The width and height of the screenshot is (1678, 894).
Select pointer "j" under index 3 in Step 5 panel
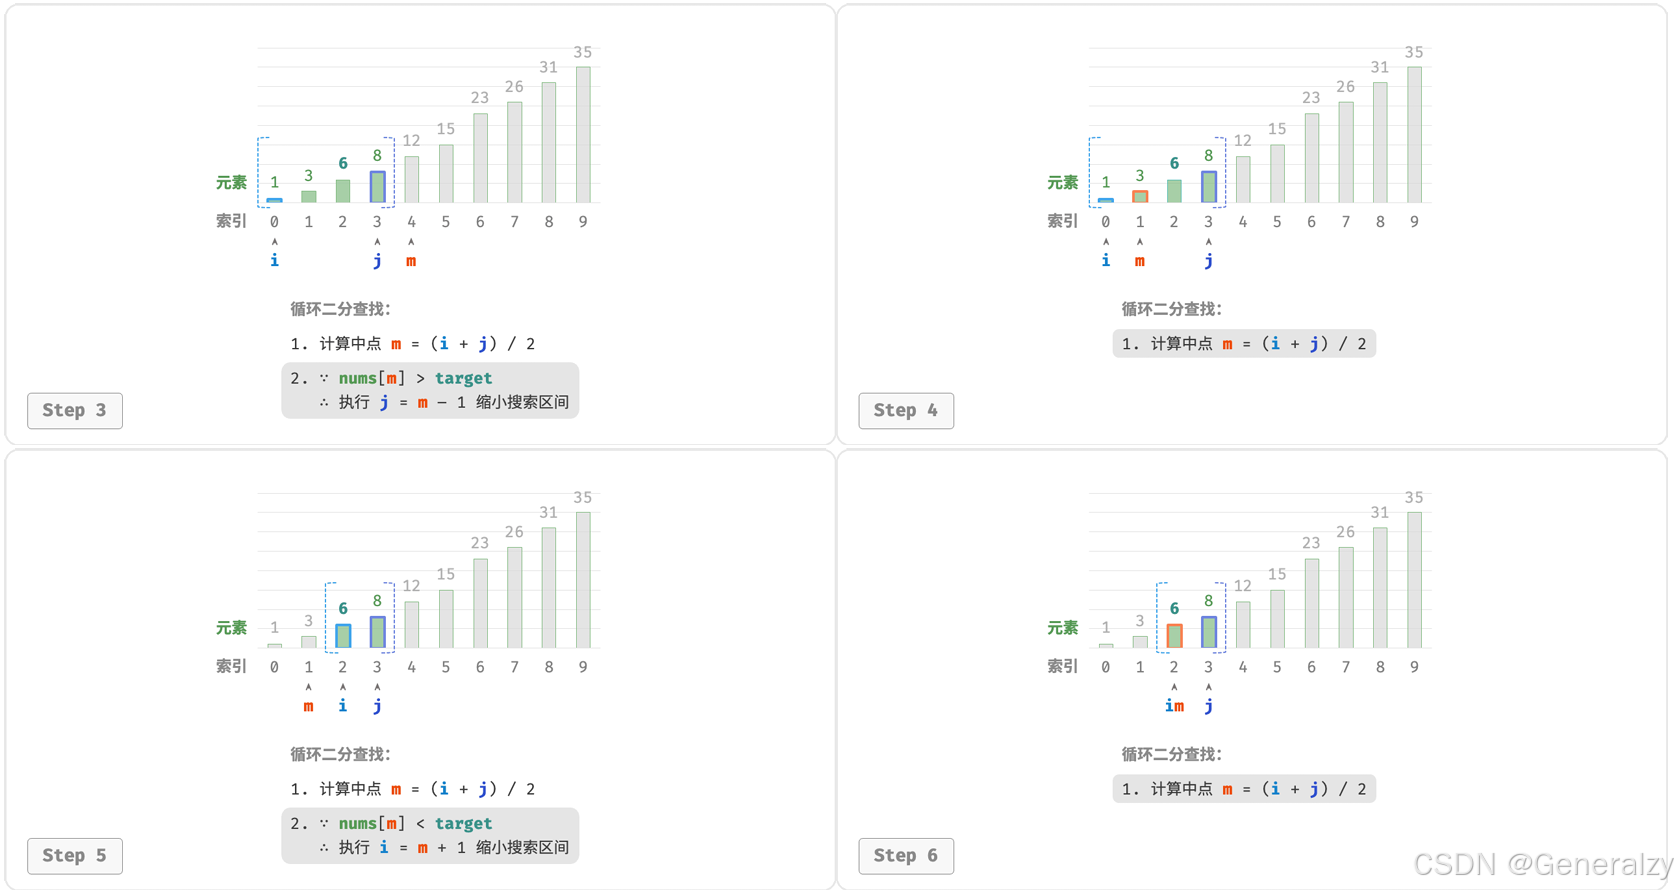click(377, 706)
